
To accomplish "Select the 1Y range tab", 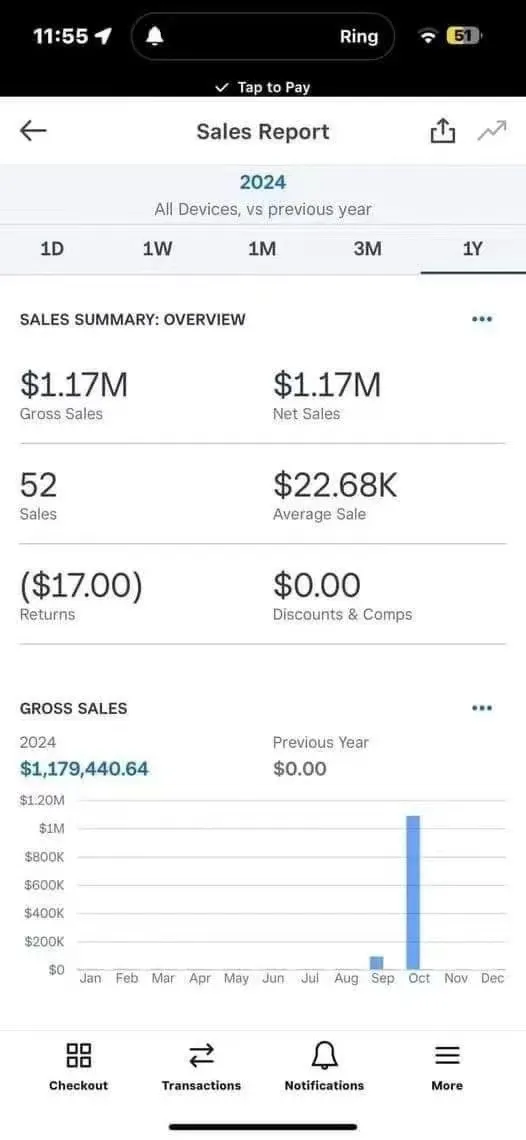I will pyautogui.click(x=473, y=249).
